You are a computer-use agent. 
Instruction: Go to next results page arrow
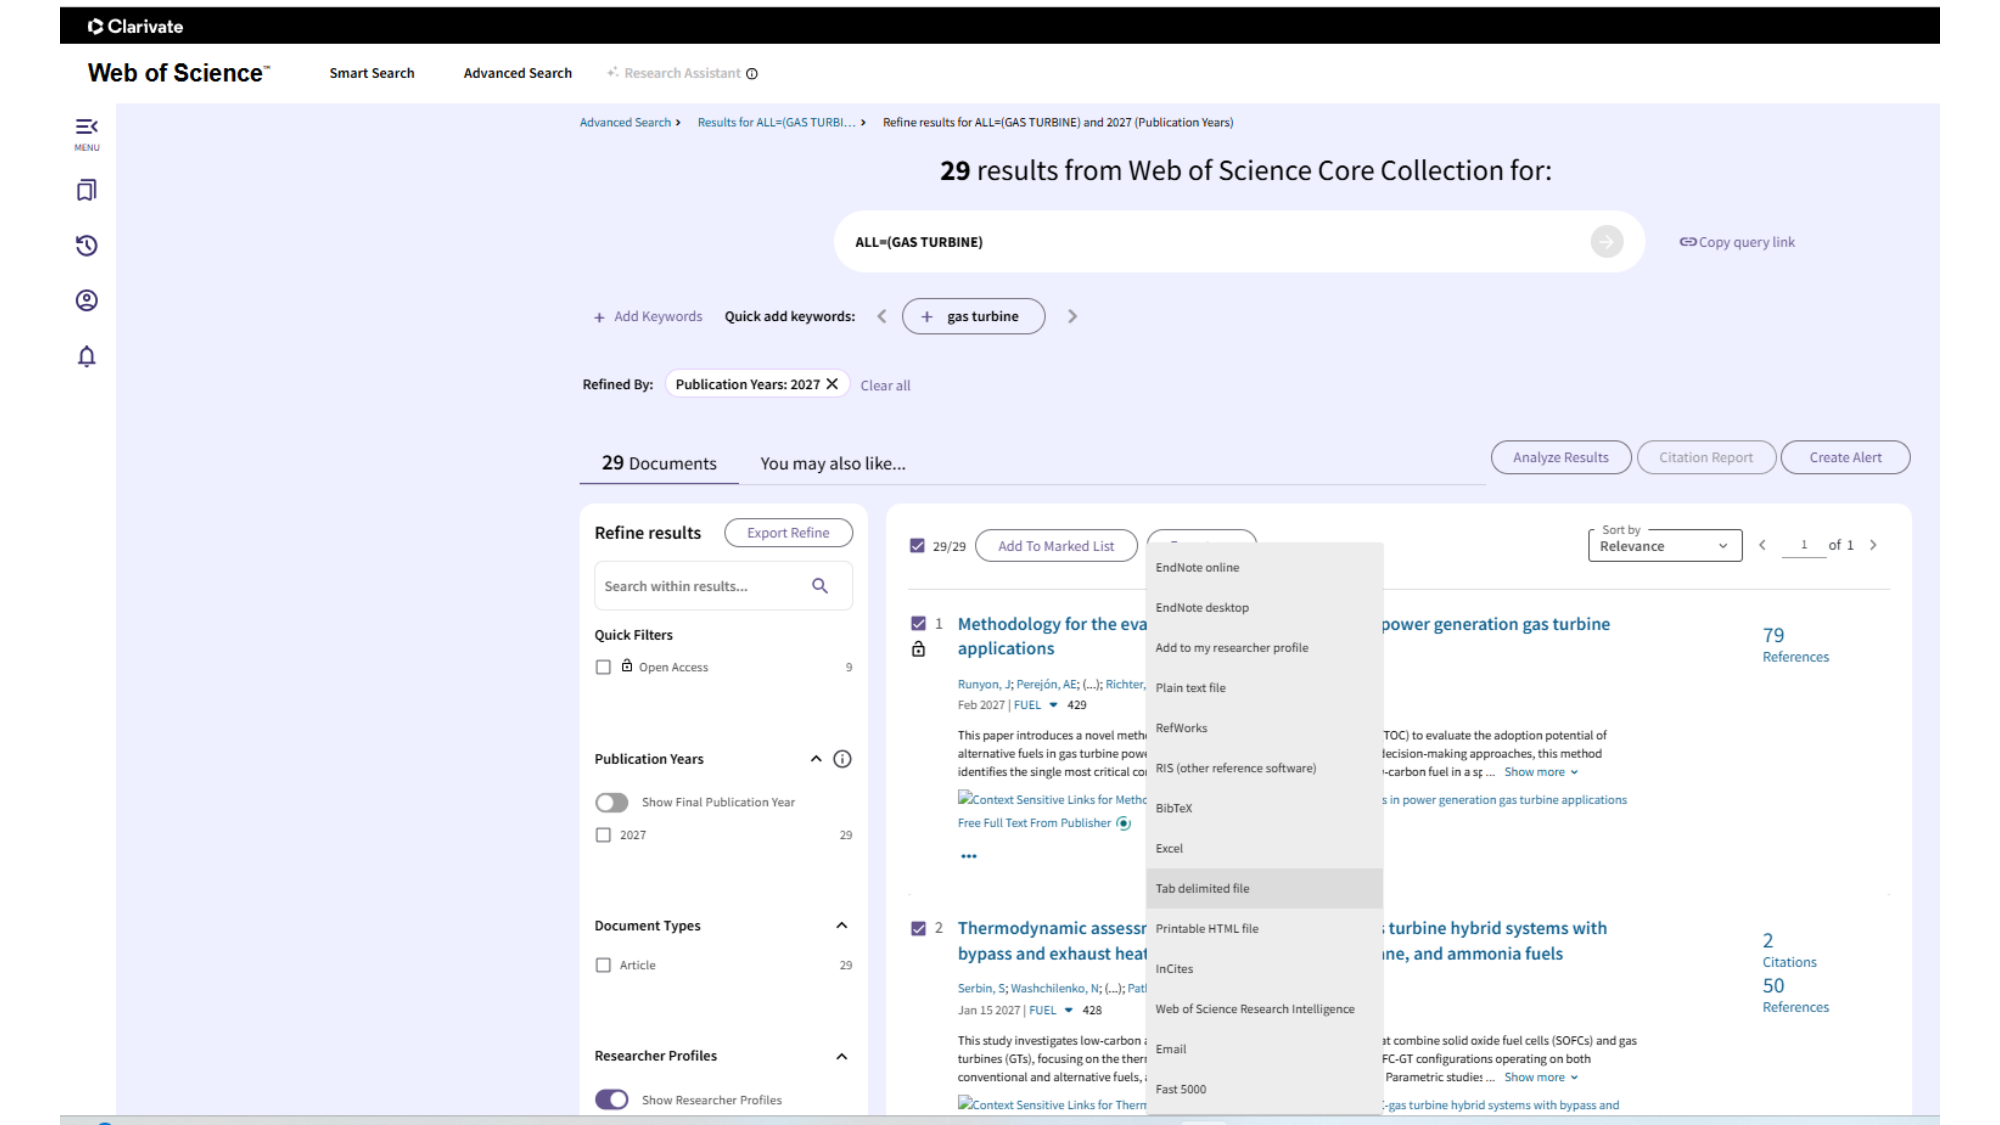(1873, 545)
